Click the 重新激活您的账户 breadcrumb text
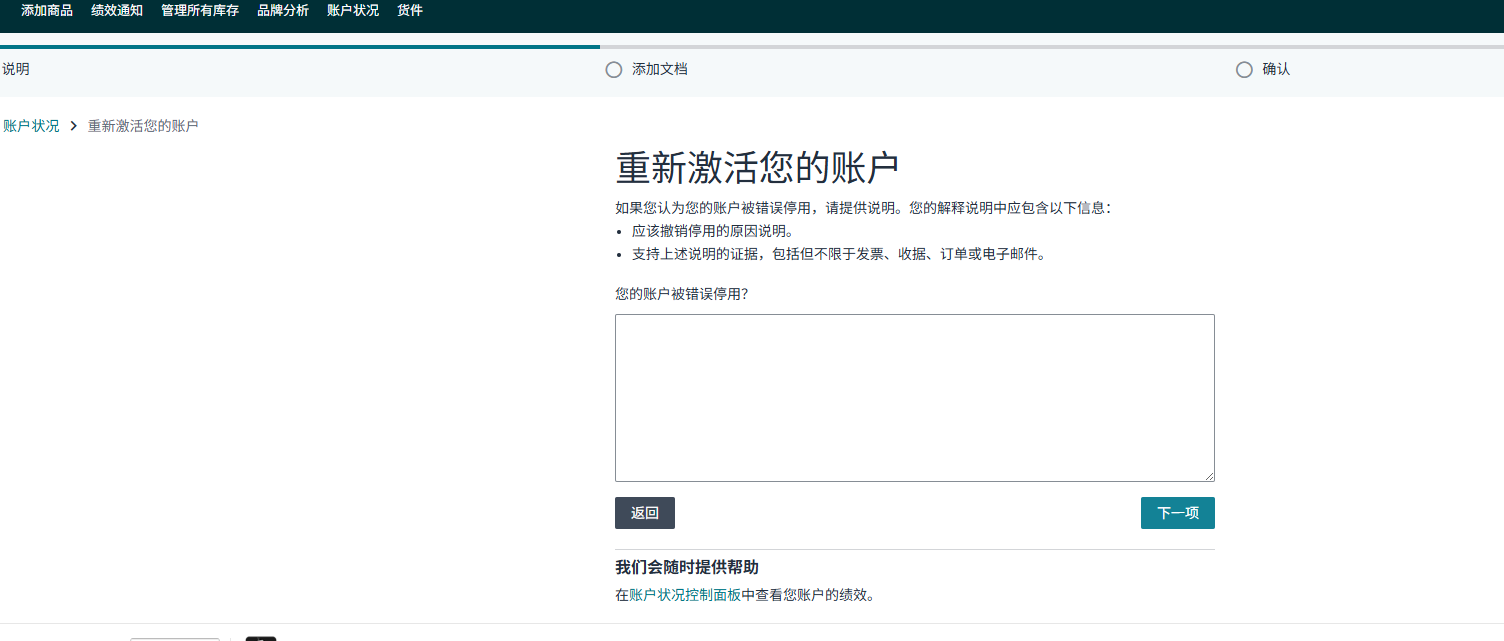1504x641 pixels. [x=143, y=126]
